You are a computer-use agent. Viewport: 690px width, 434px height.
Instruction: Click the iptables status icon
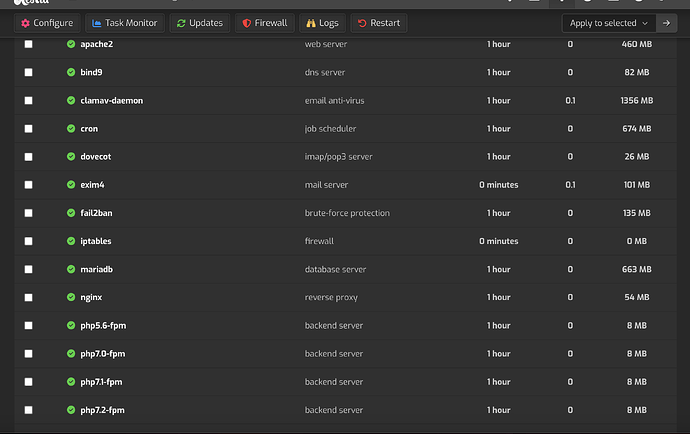(x=71, y=241)
